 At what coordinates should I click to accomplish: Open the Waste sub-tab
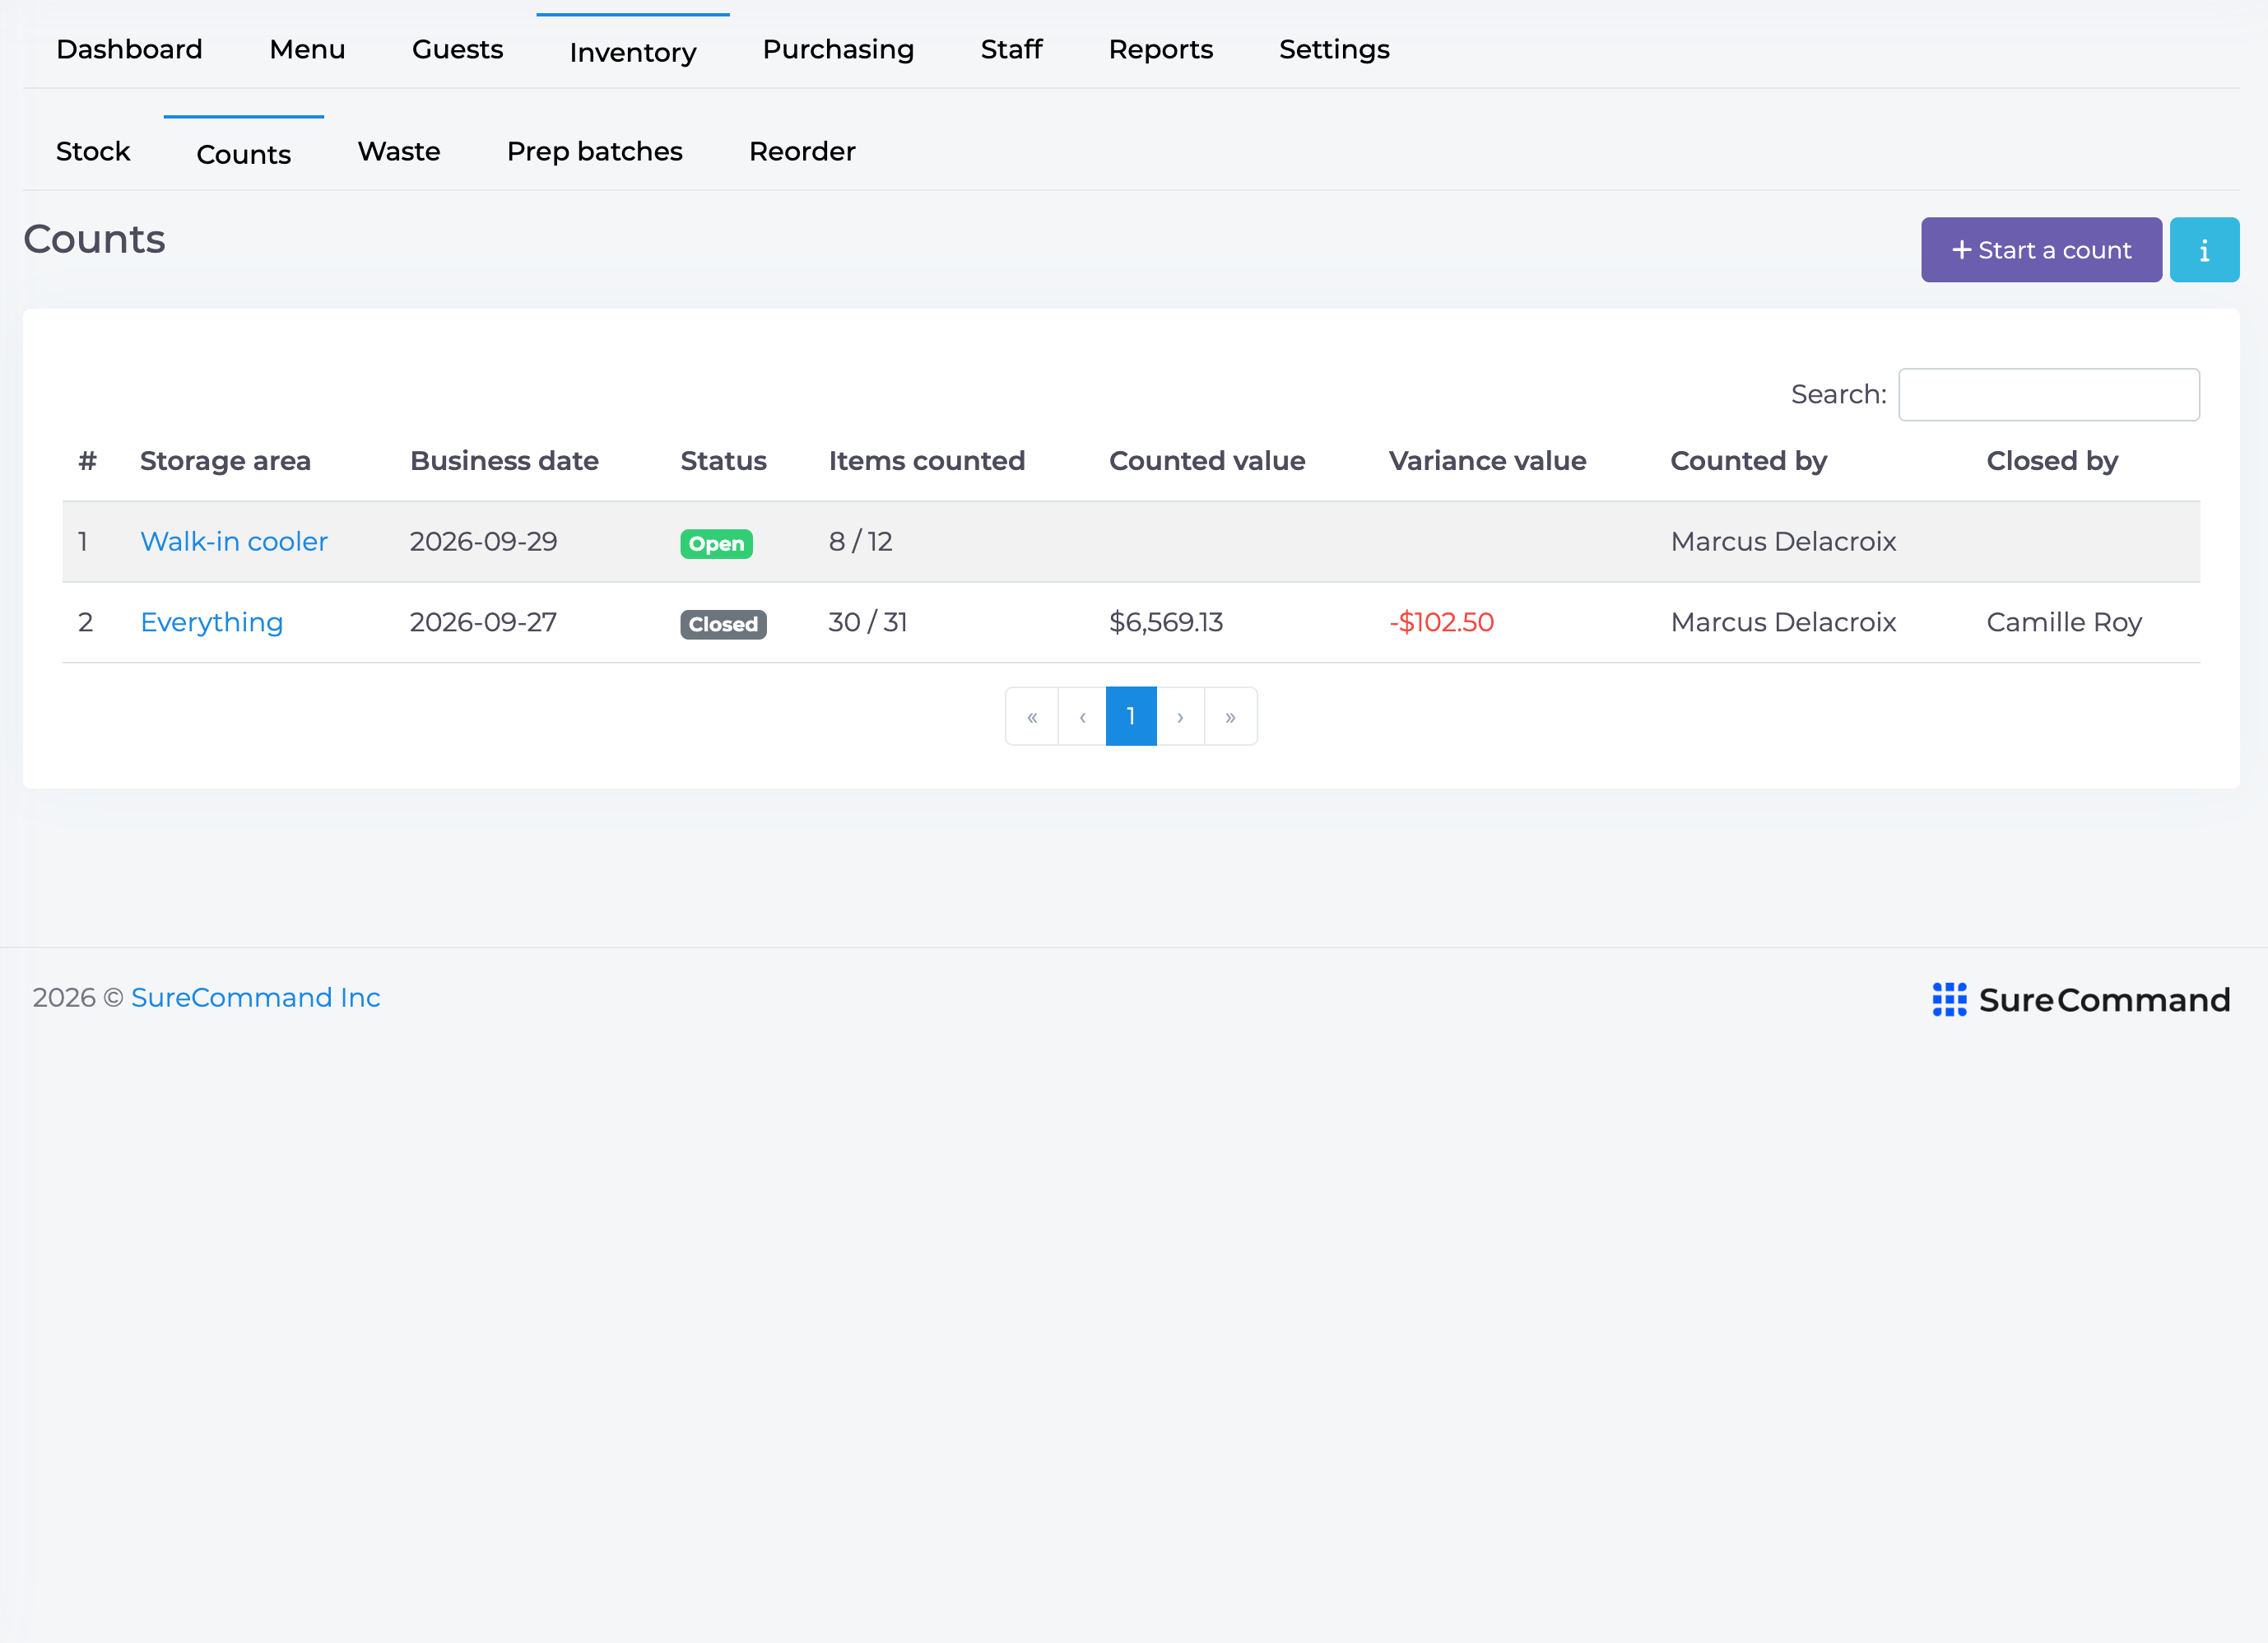(399, 151)
